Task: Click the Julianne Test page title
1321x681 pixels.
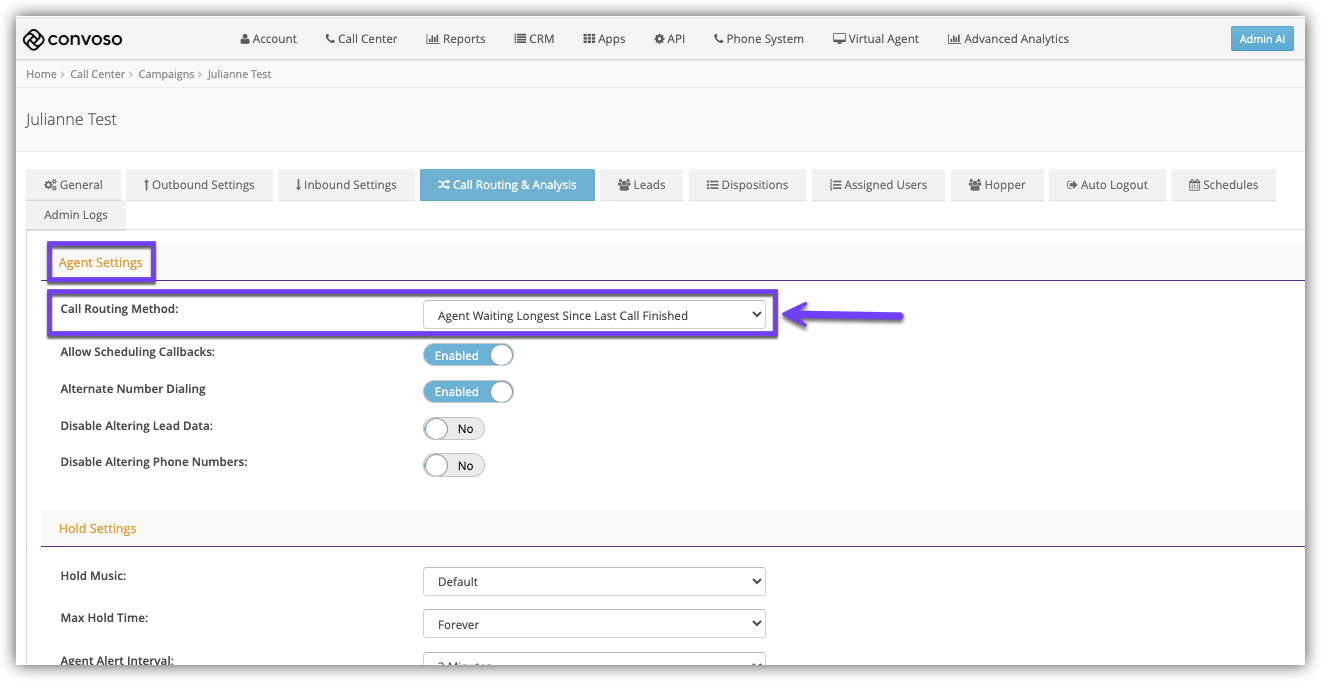Action: pos(71,119)
